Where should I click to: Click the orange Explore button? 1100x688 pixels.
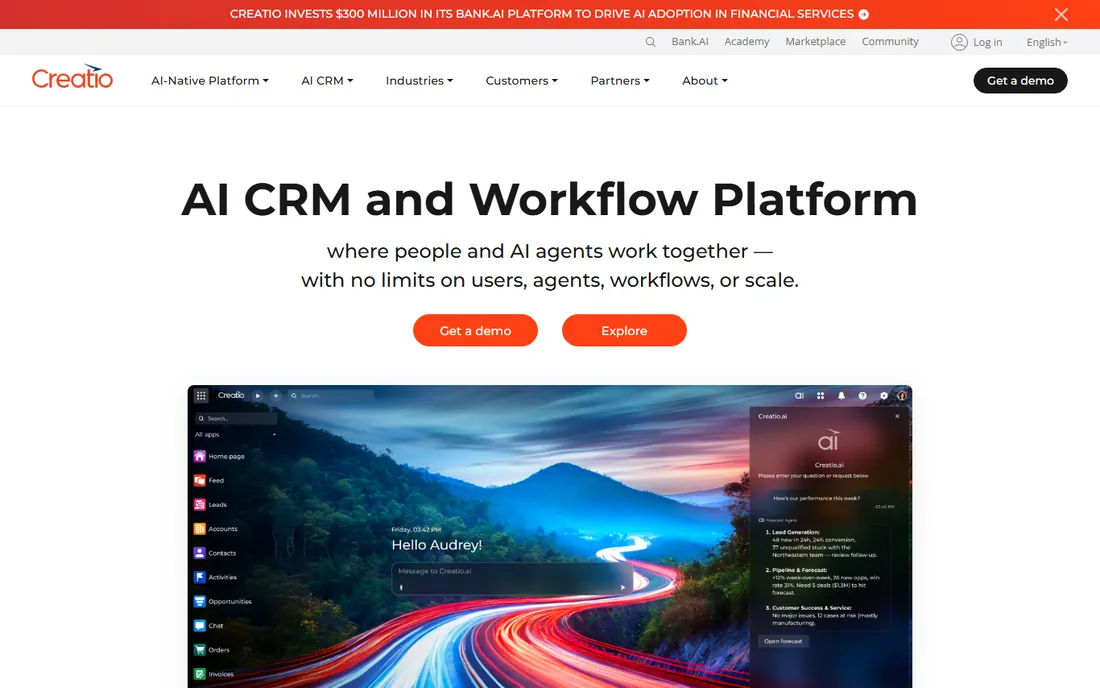click(x=624, y=330)
